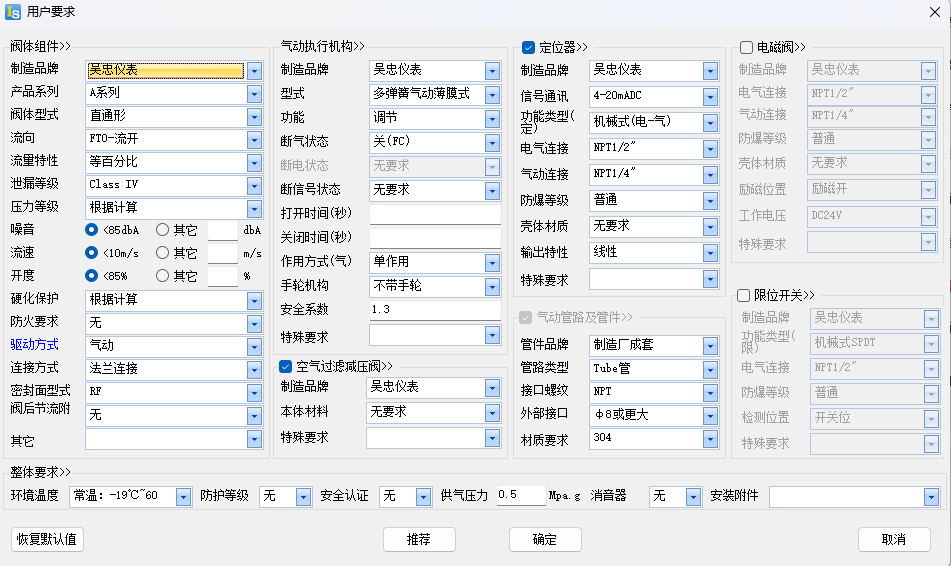This screenshot has height=566, width=951.
Task: Click the 推荐 button
Action: (418, 540)
